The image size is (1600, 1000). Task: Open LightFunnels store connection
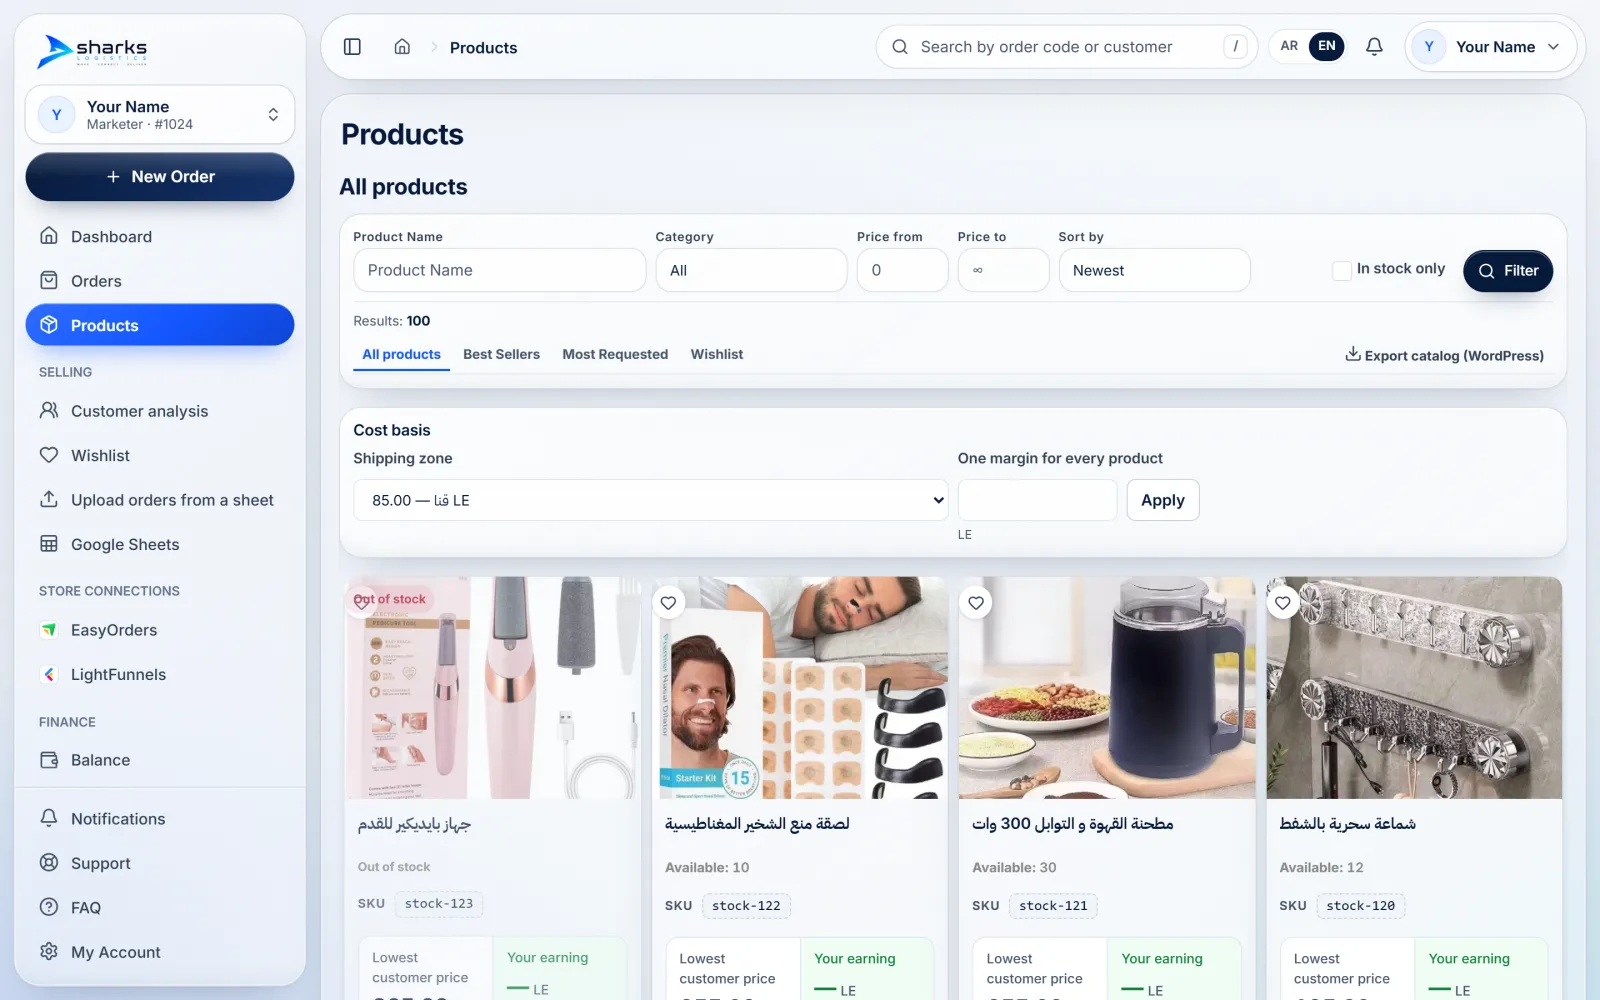(x=160, y=674)
